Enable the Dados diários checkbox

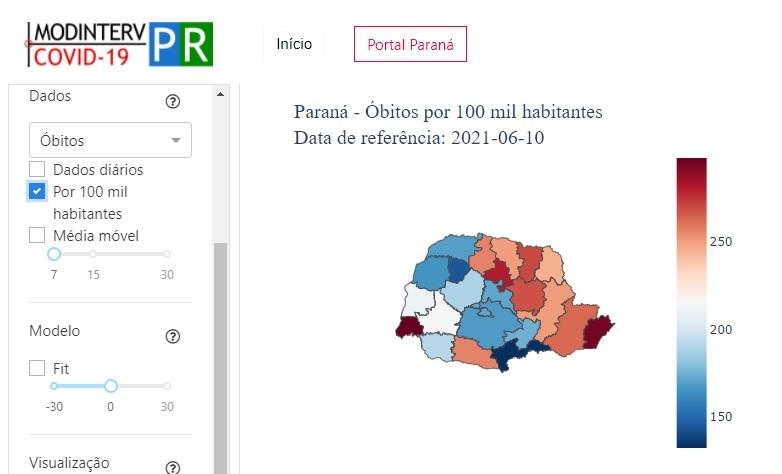pos(37,169)
